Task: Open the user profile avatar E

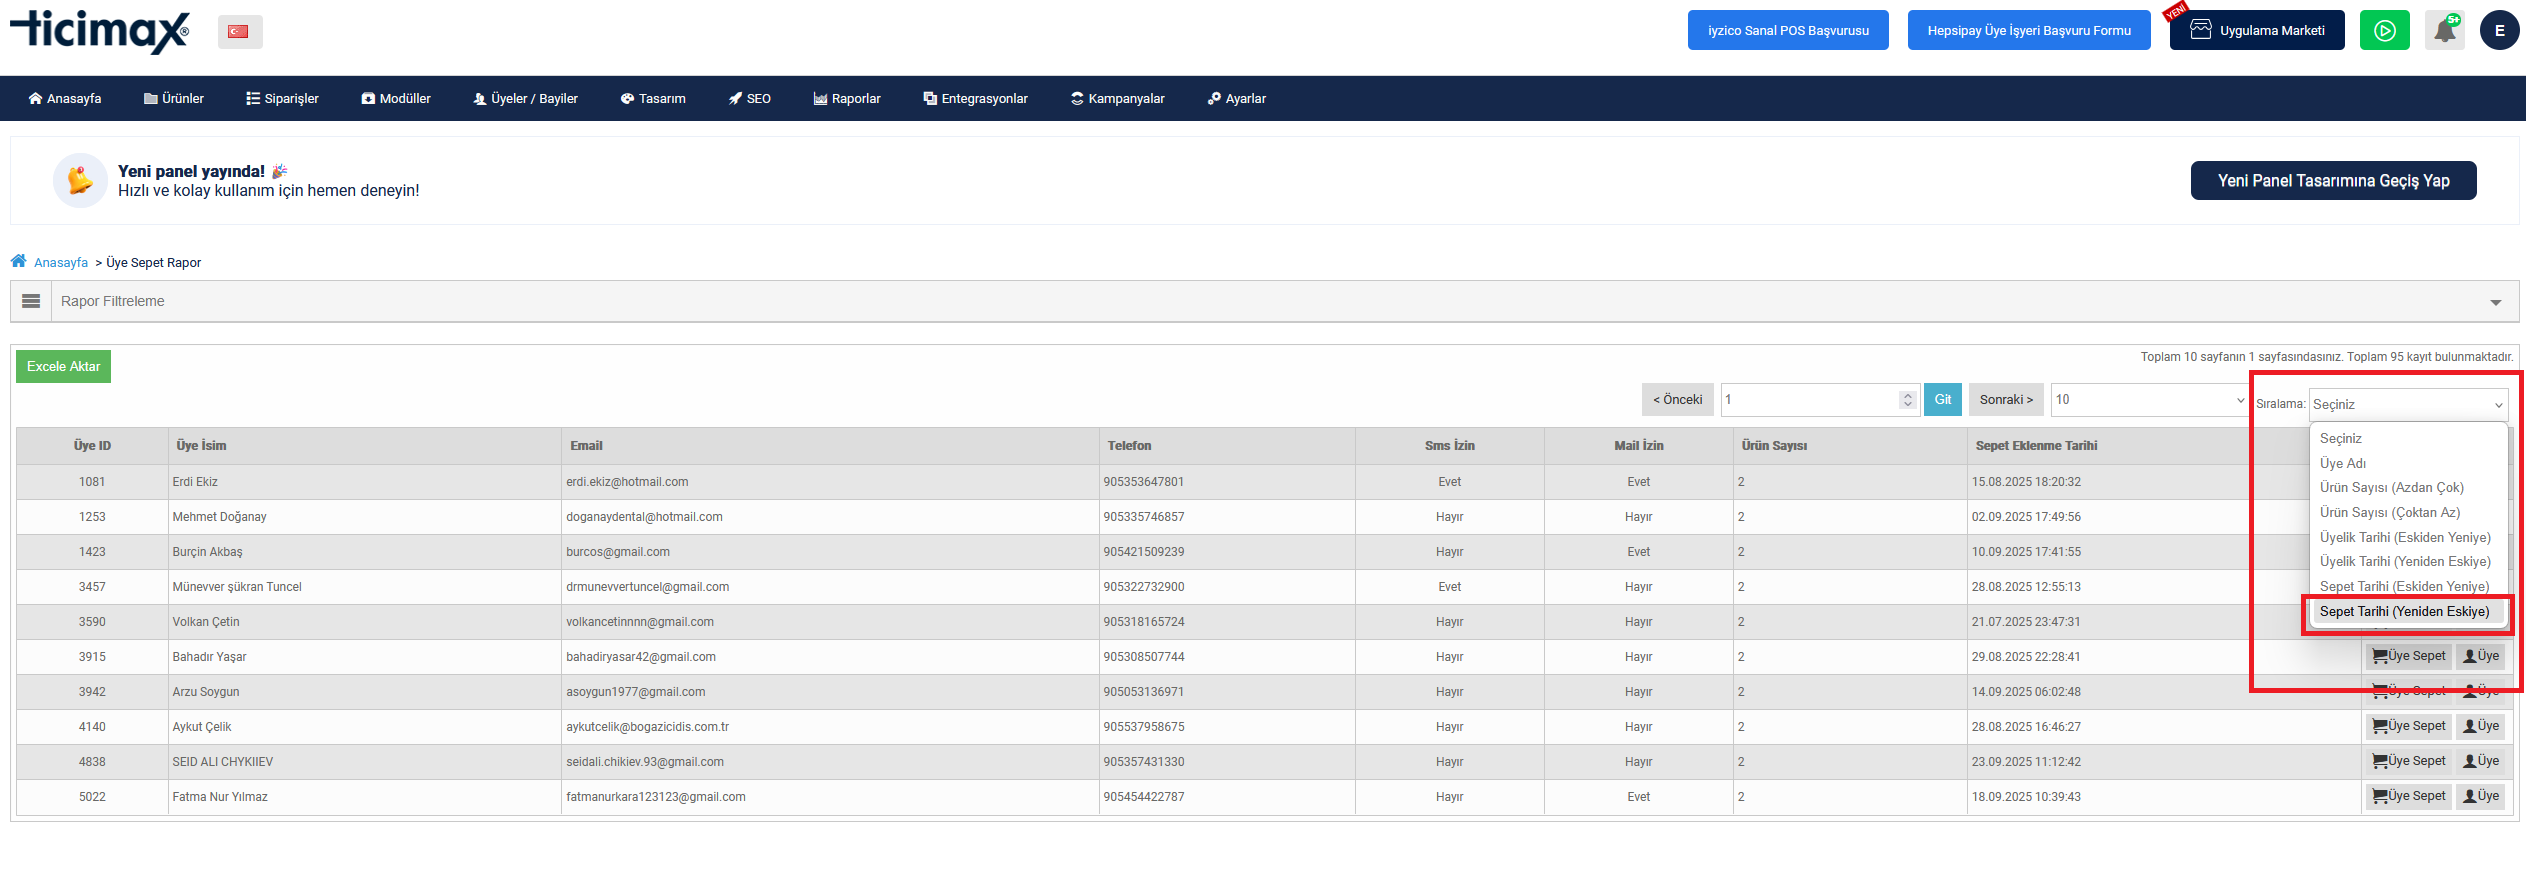Action: [2499, 31]
